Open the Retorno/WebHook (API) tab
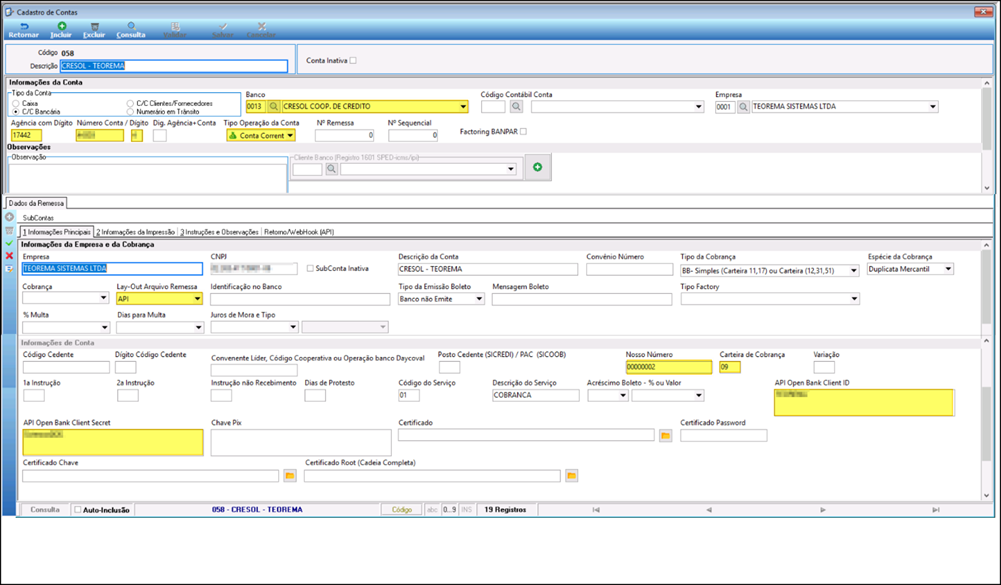The height and width of the screenshot is (585, 1001). (299, 232)
